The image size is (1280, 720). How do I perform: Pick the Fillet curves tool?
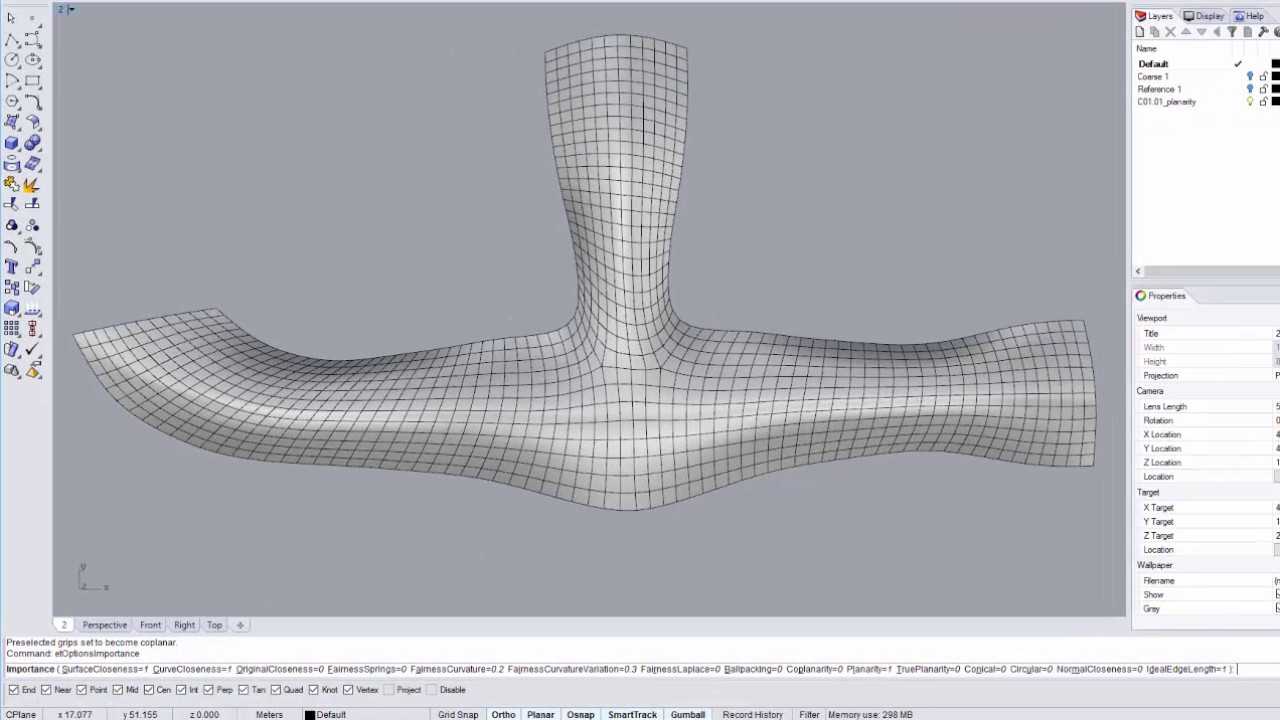[33, 101]
